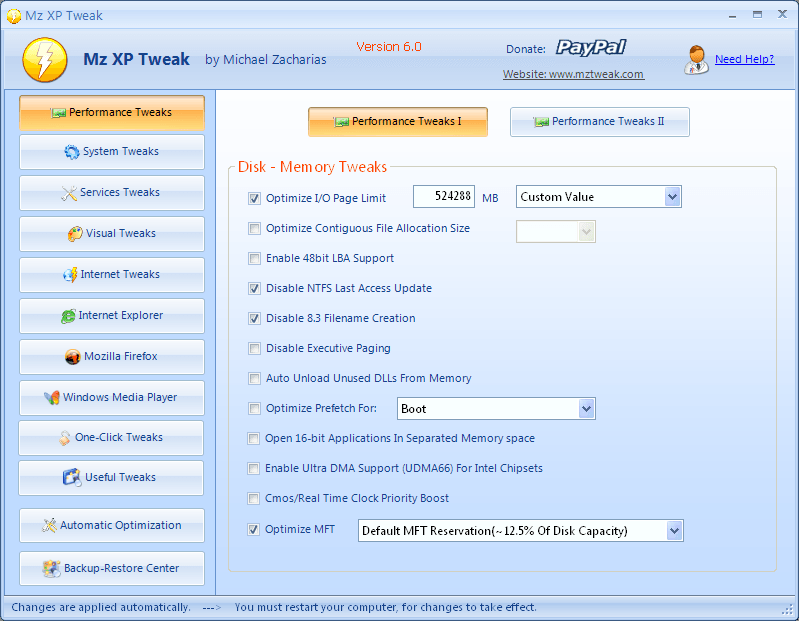Click the Performance Tweaks II tab icon
Screen dimensions: 799x621
(x=541, y=122)
